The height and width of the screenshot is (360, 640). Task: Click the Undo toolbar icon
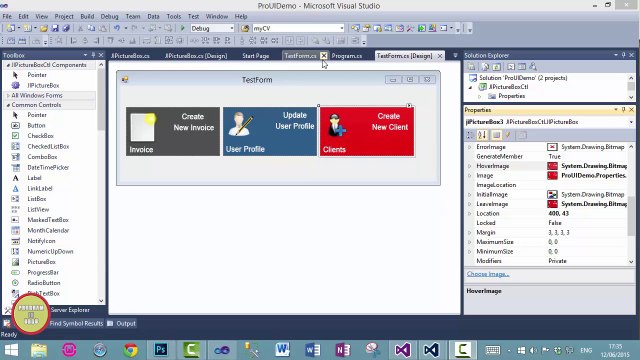point(117,28)
